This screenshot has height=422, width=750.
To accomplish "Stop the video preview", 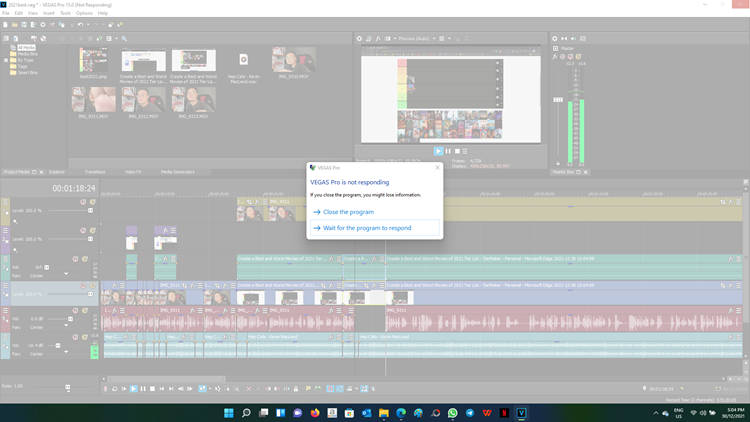I will tap(457, 151).
